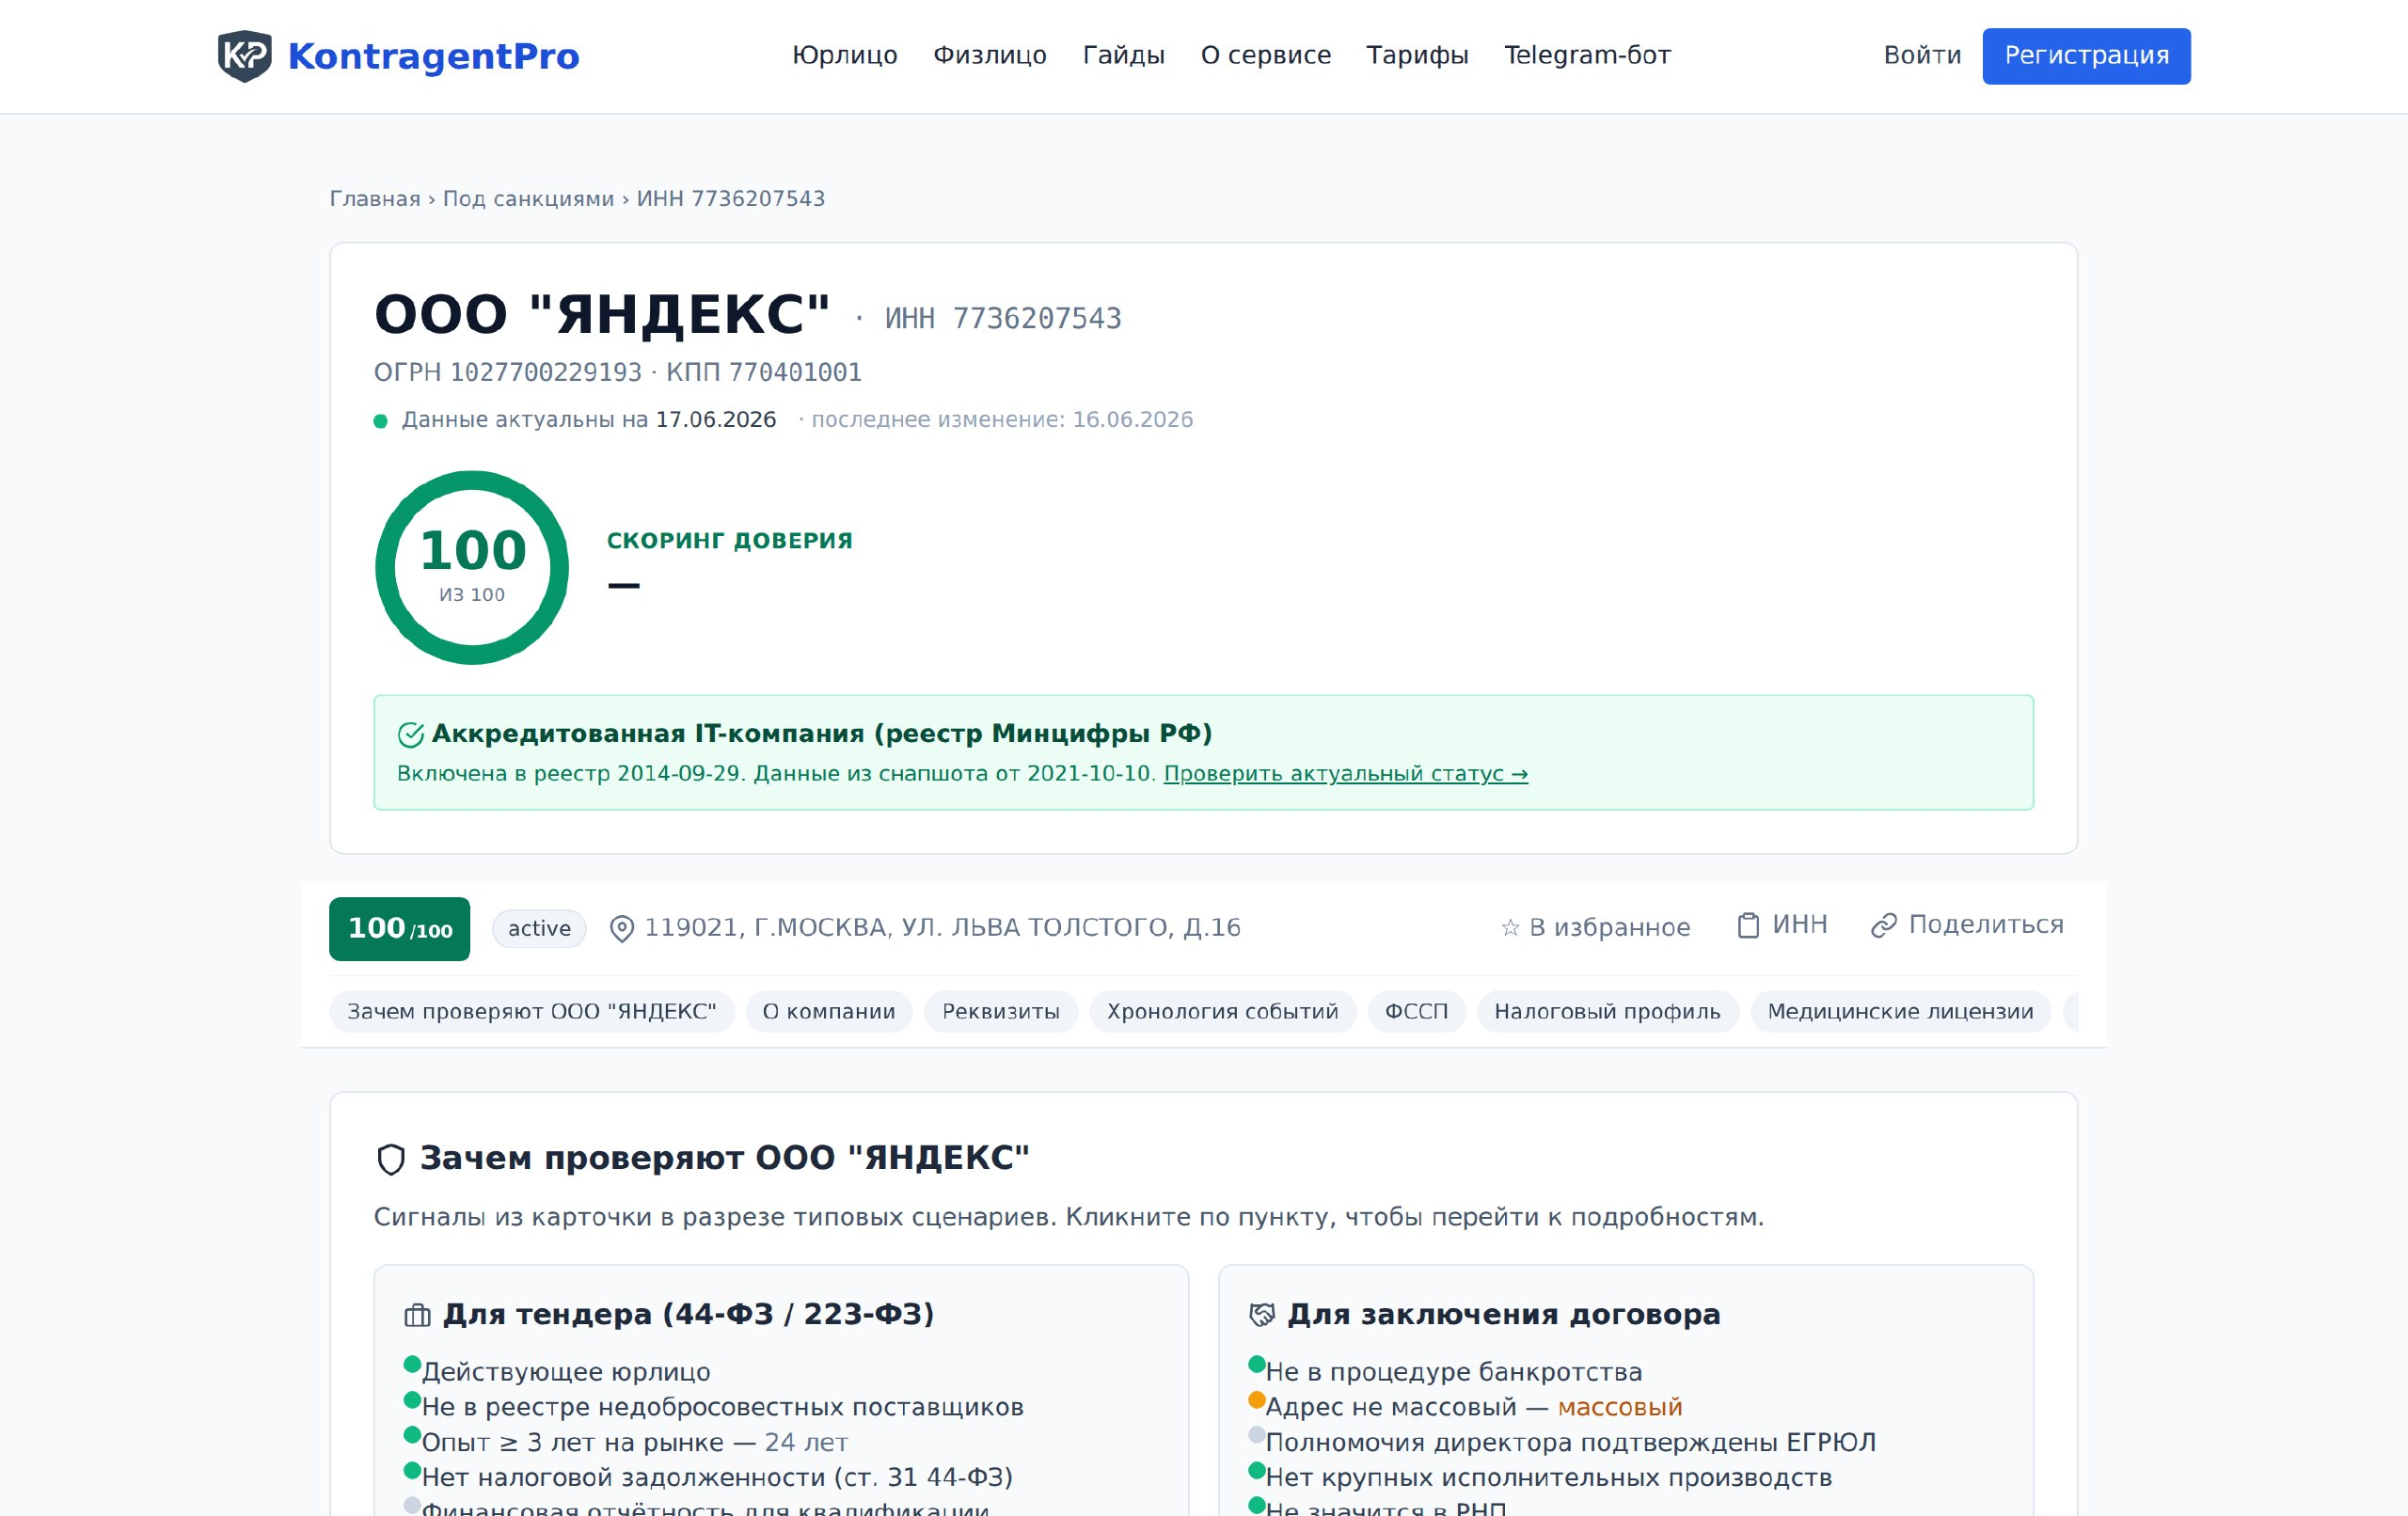2408x1516 pixels.
Task: Open Тарифы in the top navigation
Action: coord(1418,55)
